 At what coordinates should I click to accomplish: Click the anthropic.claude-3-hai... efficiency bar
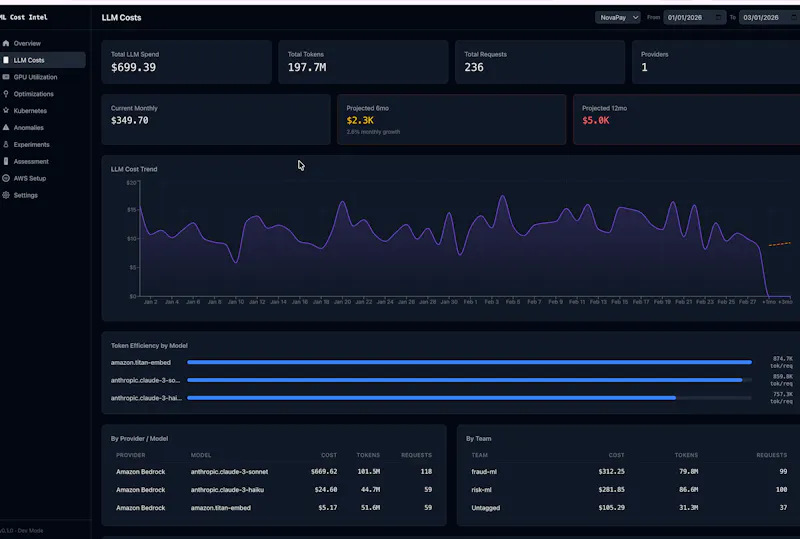click(469, 398)
